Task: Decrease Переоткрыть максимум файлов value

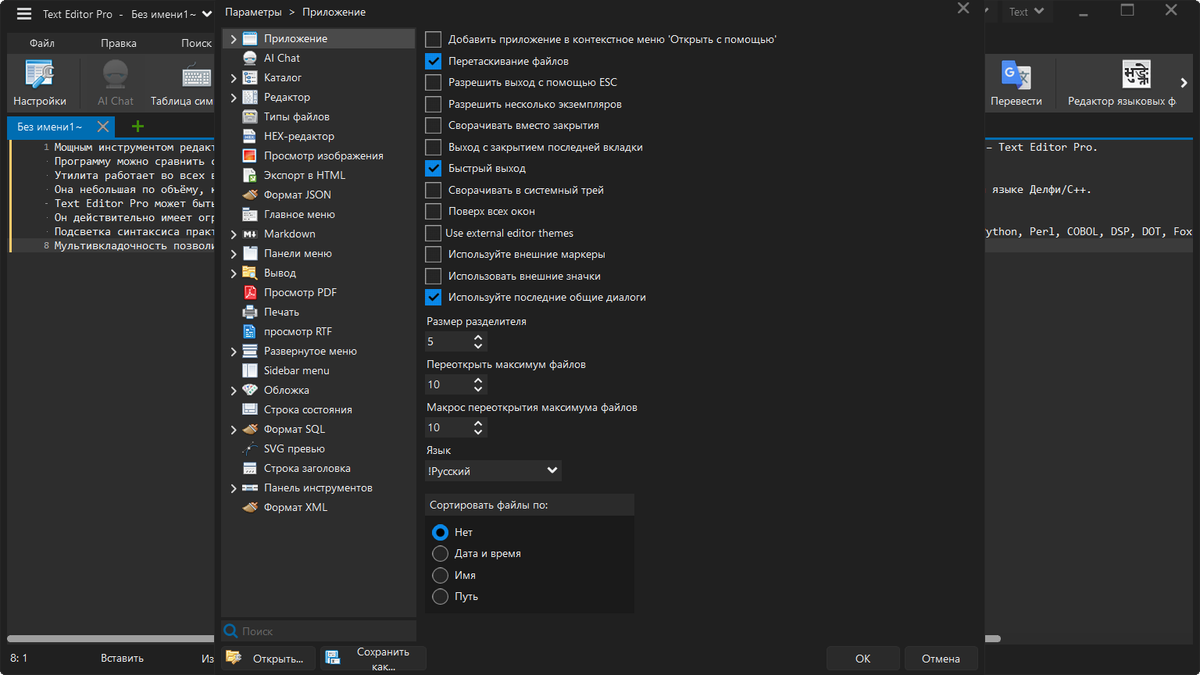Action: click(x=478, y=389)
